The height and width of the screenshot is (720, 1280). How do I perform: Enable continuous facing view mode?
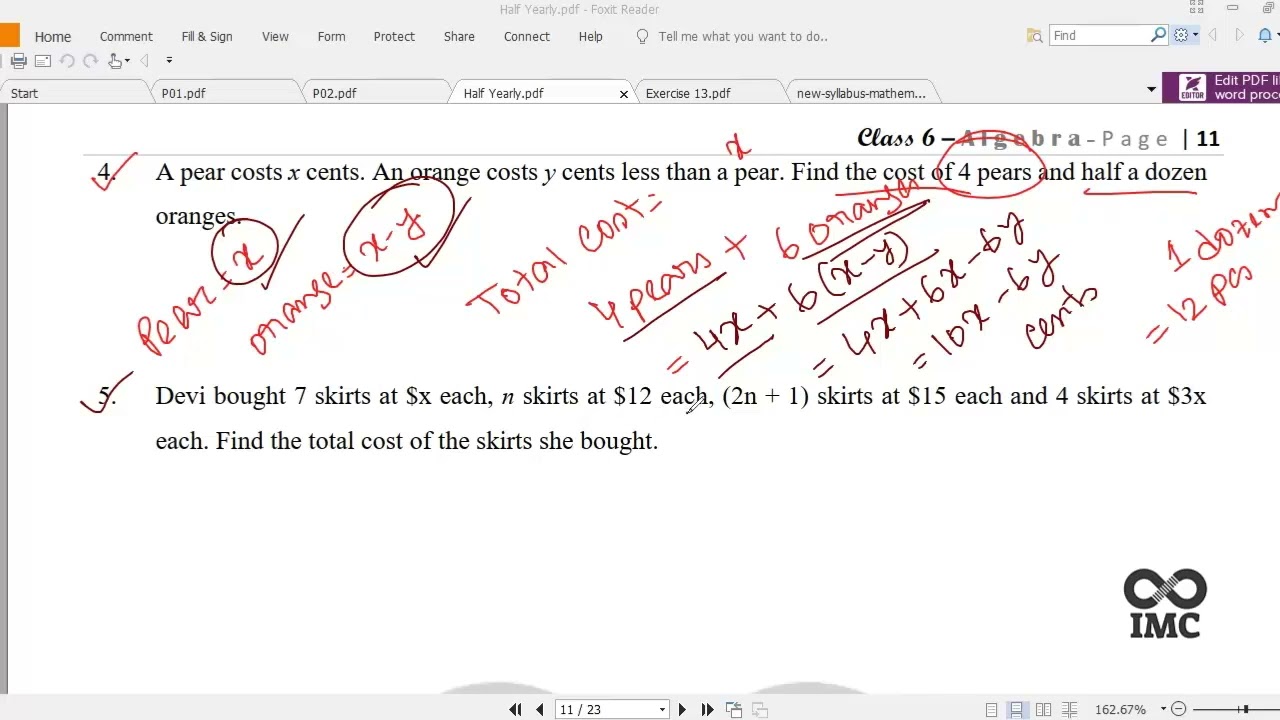click(x=1067, y=709)
